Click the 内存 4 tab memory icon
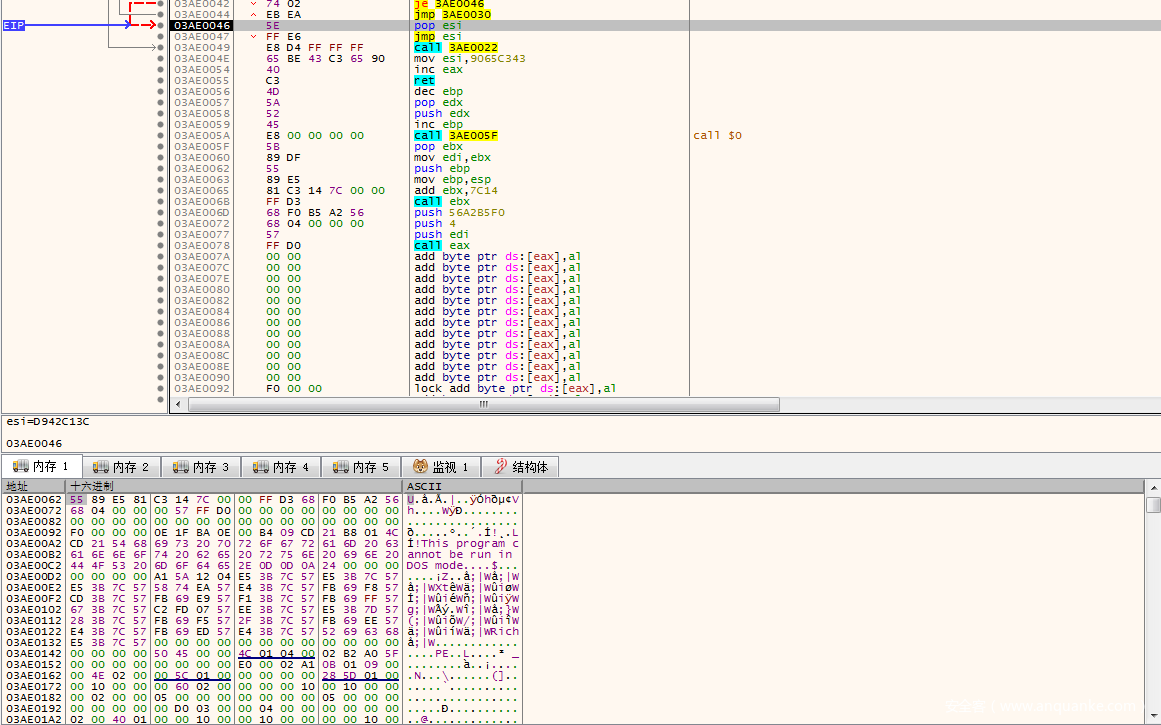The width and height of the screenshot is (1161, 725). point(260,467)
